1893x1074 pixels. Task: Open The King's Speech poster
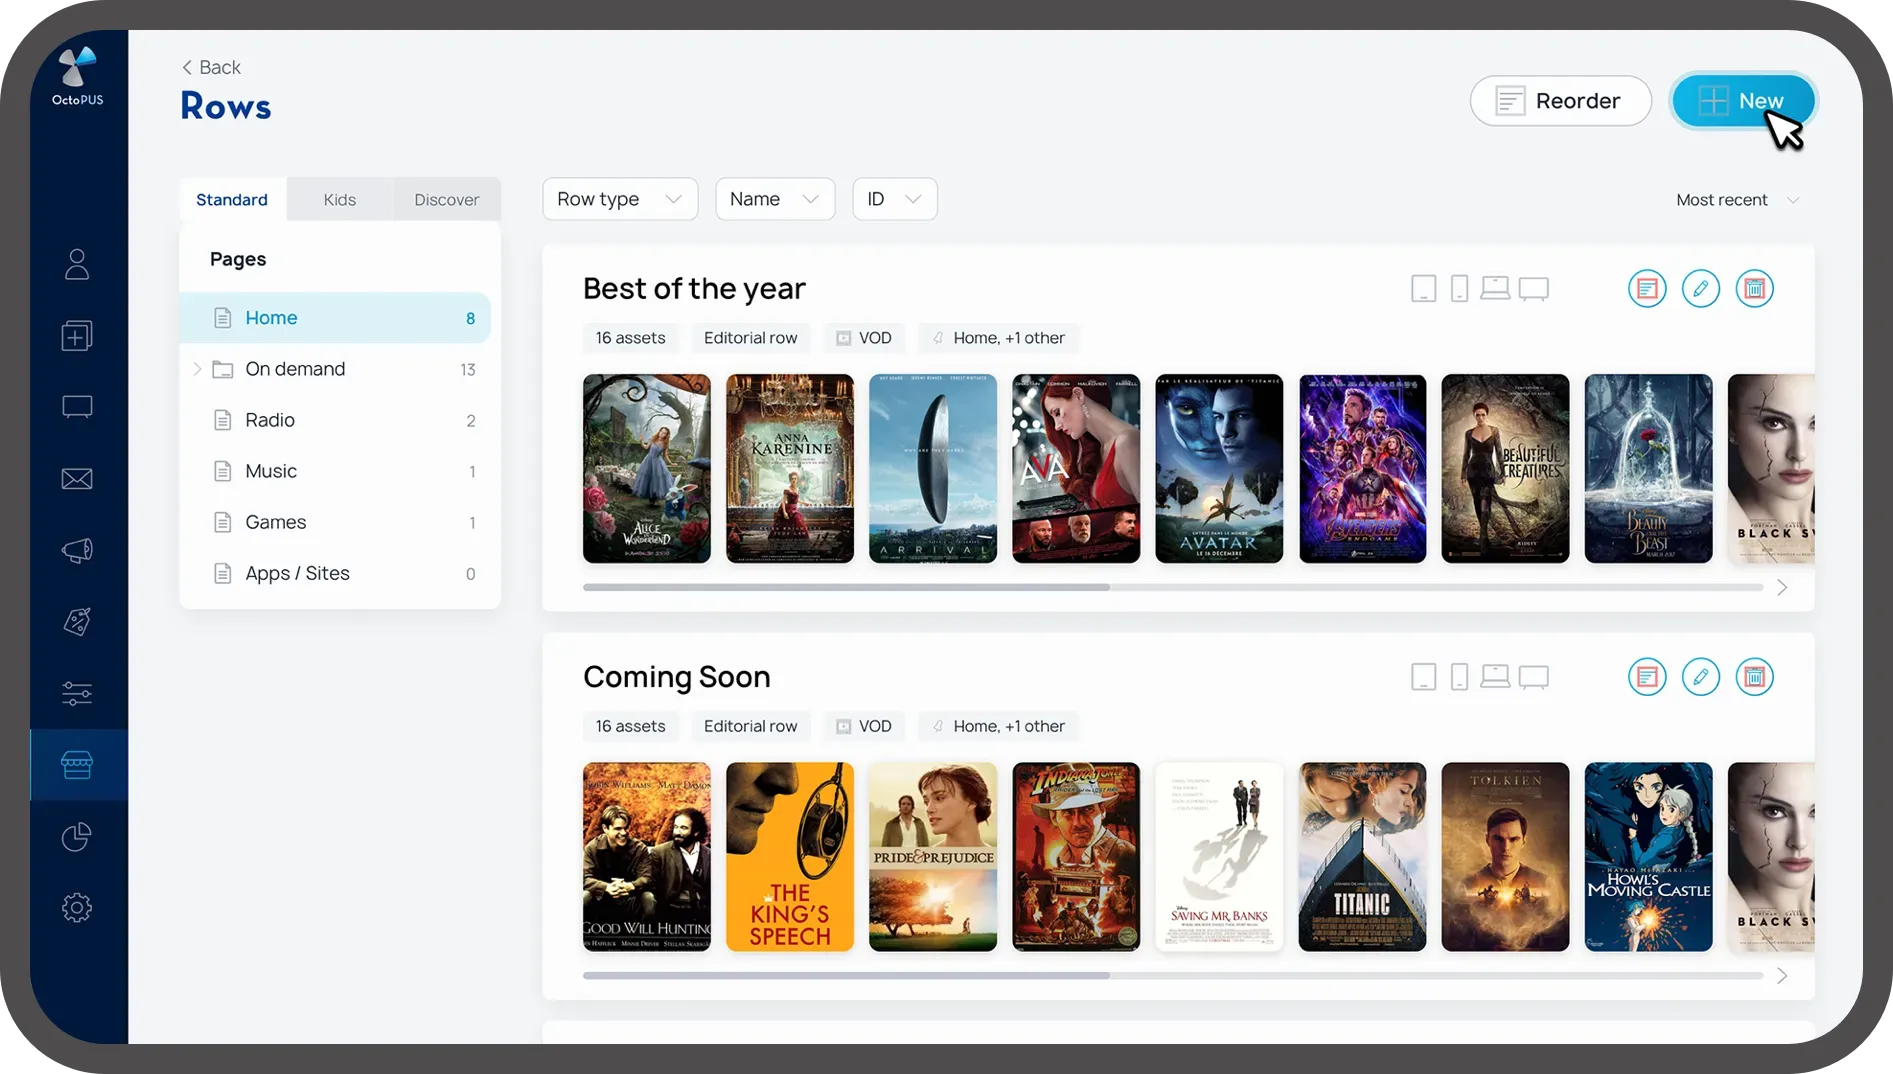(790, 857)
